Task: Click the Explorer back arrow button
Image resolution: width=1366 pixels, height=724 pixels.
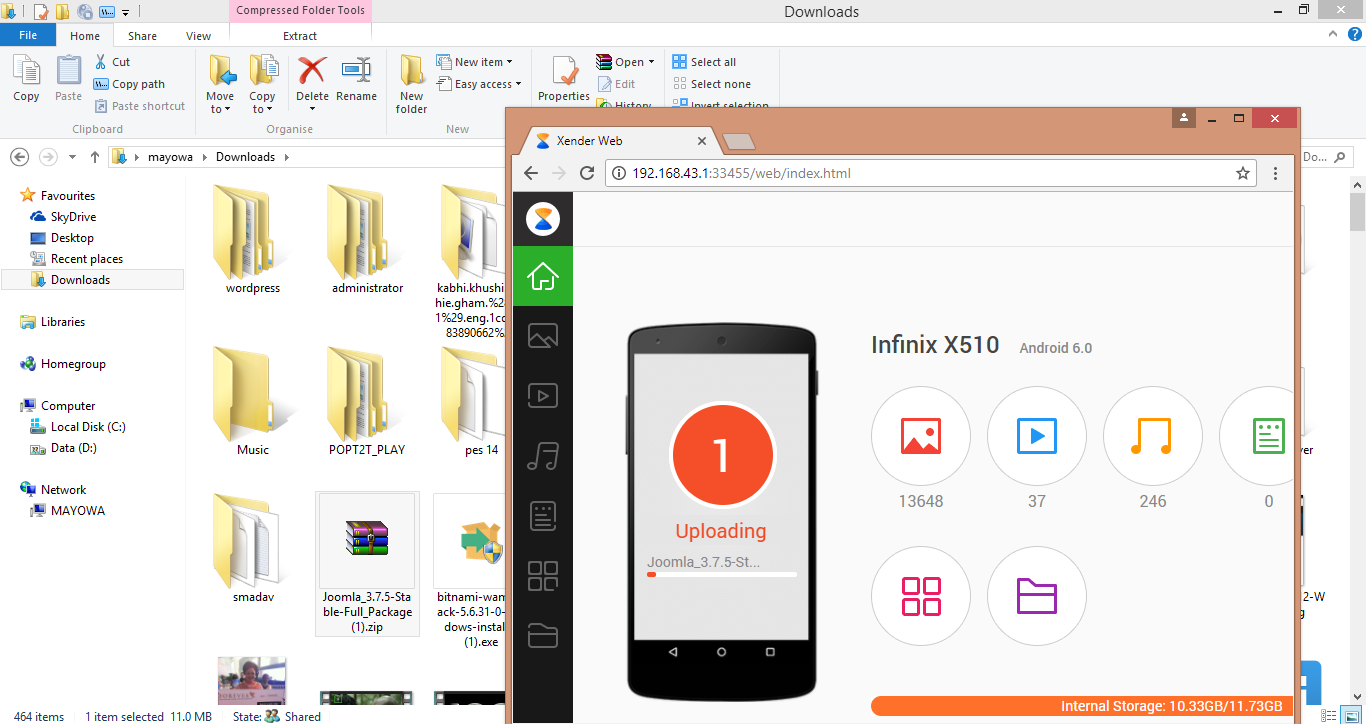Action: click(19, 157)
